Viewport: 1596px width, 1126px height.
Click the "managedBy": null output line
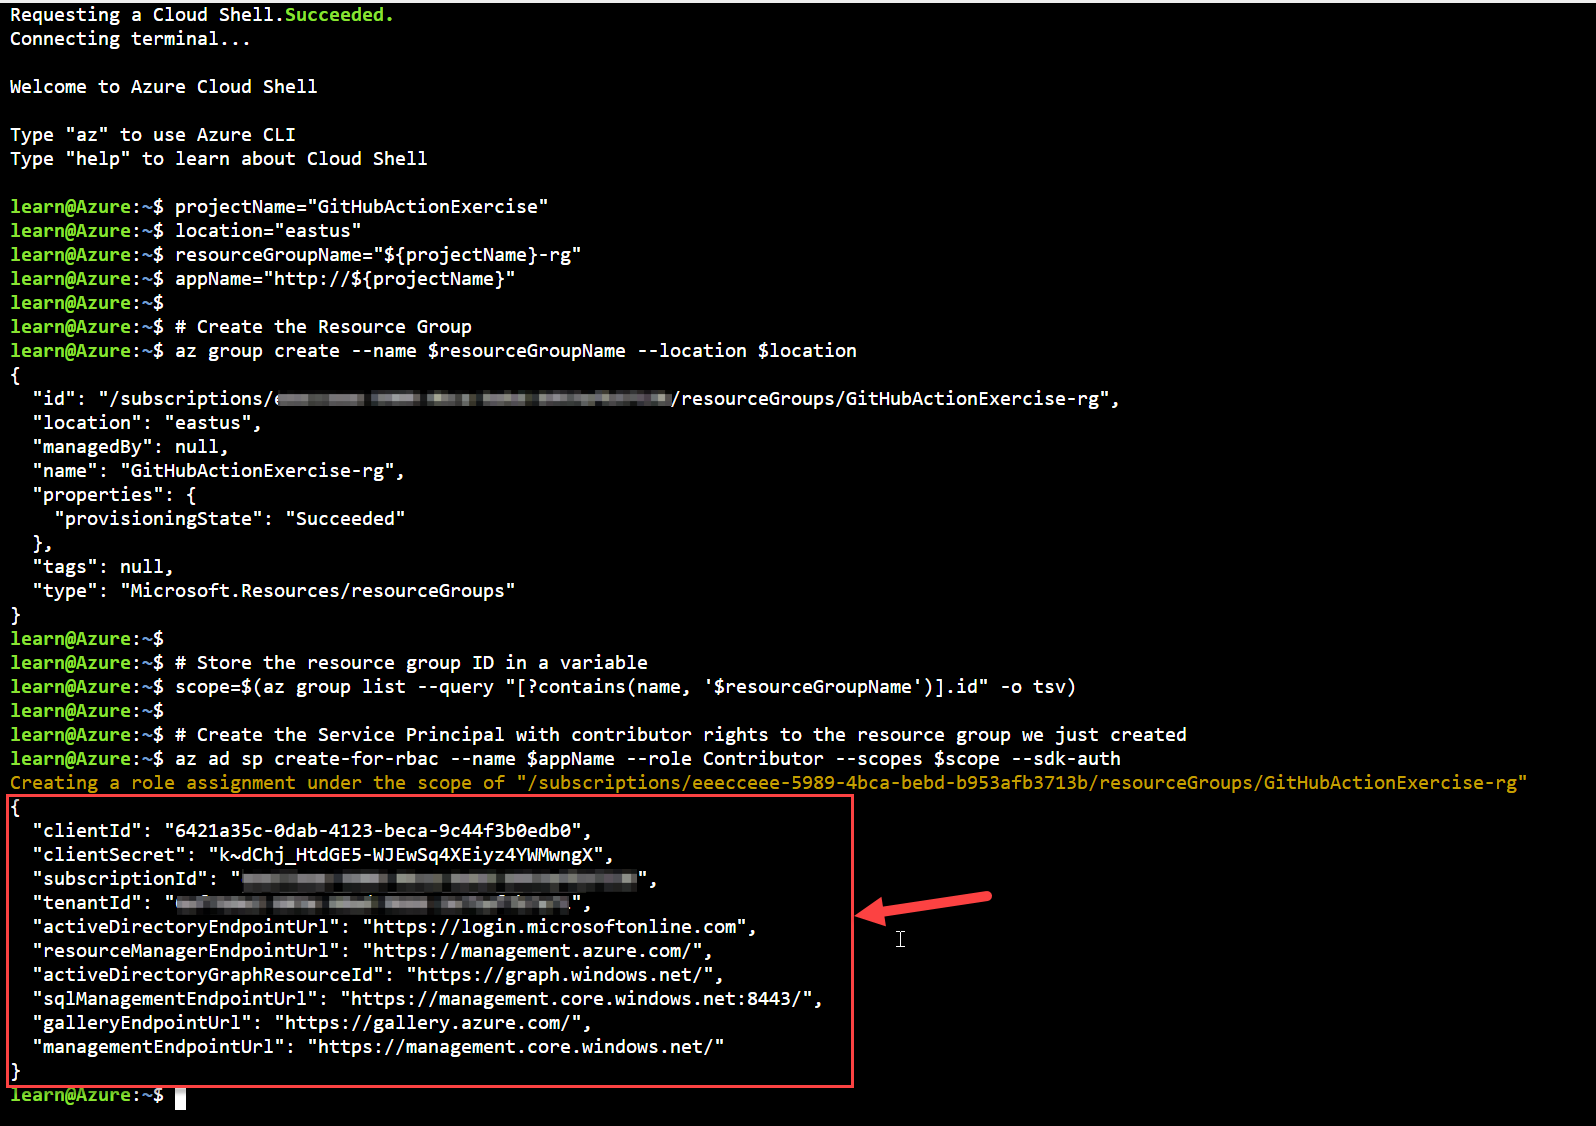pos(130,447)
